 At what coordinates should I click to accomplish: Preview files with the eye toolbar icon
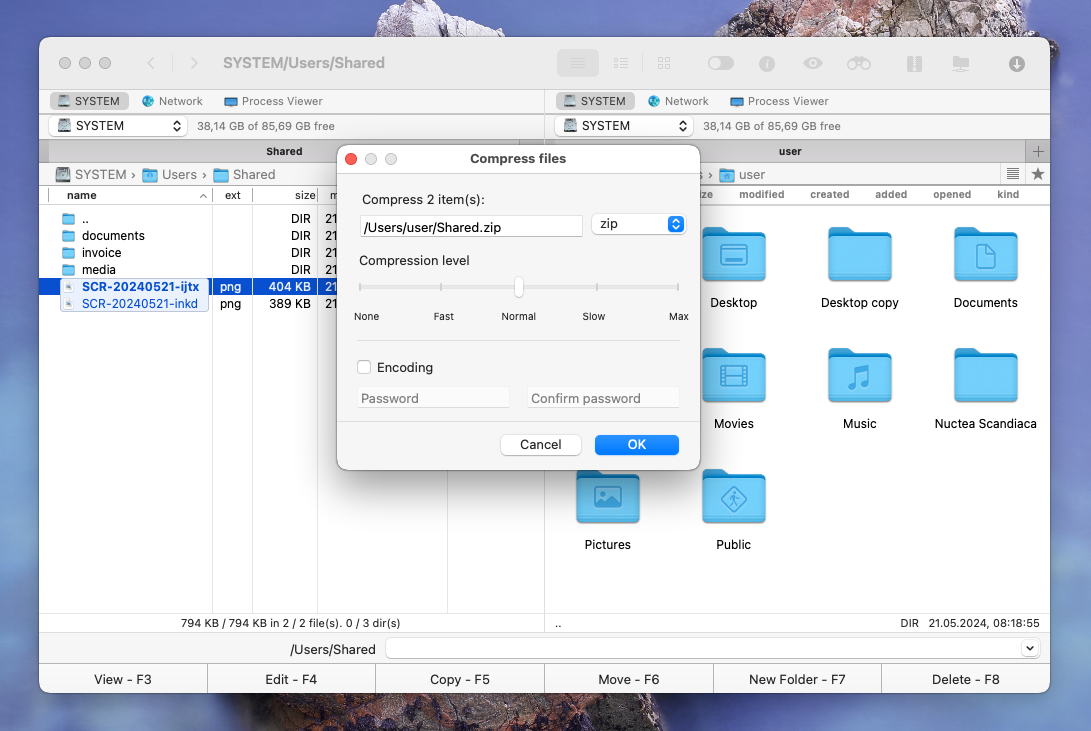812,63
